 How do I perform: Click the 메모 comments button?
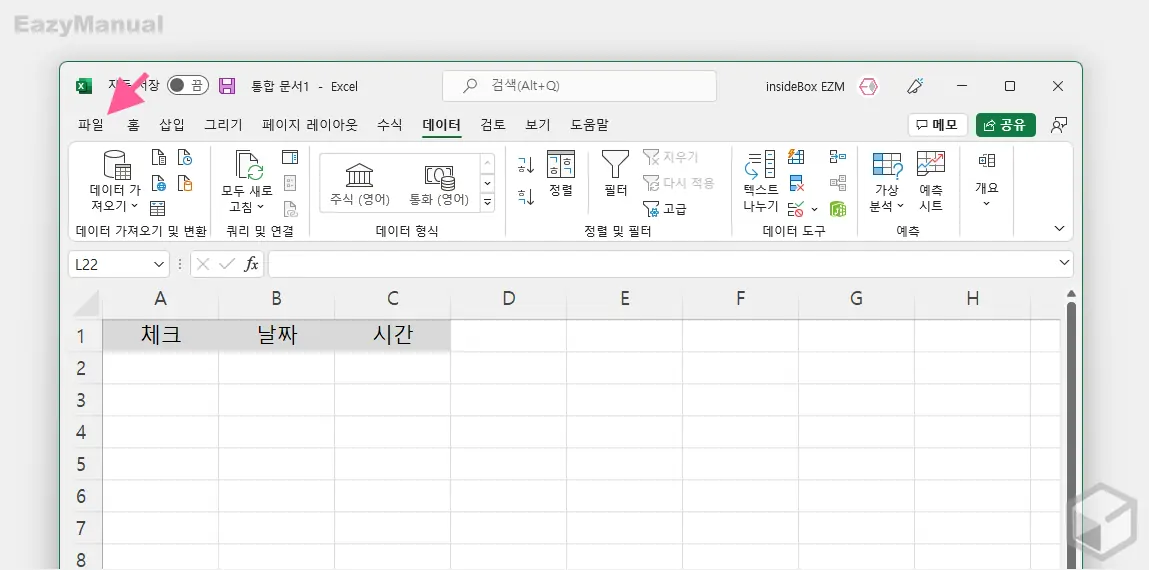937,125
